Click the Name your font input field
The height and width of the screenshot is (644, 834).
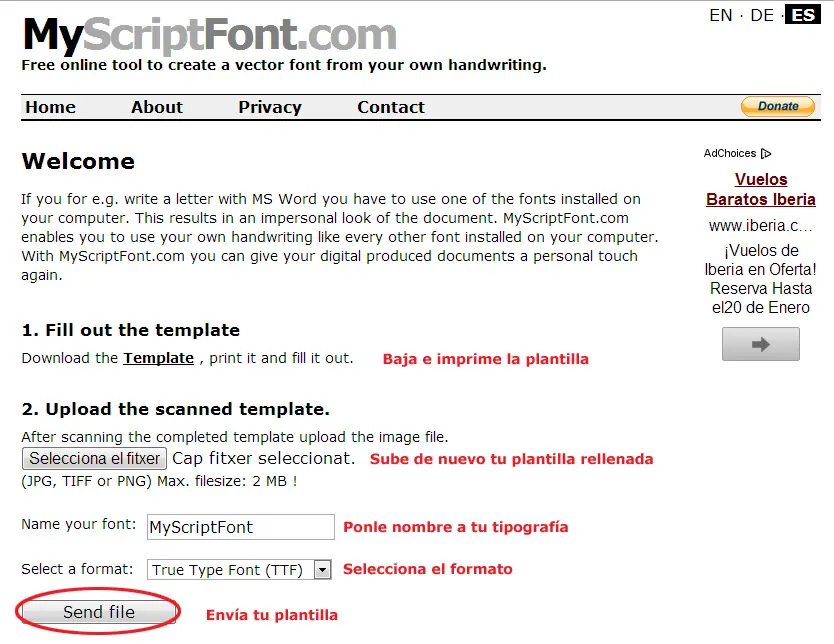coord(241,527)
